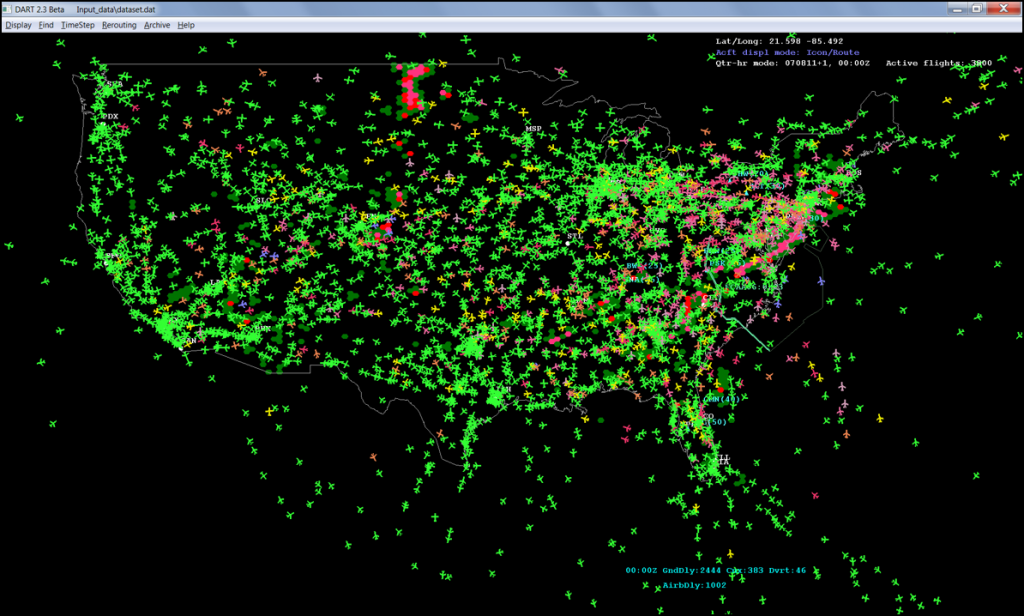
Task: Click the DART application icon in title bar
Action: (x=7, y=9)
